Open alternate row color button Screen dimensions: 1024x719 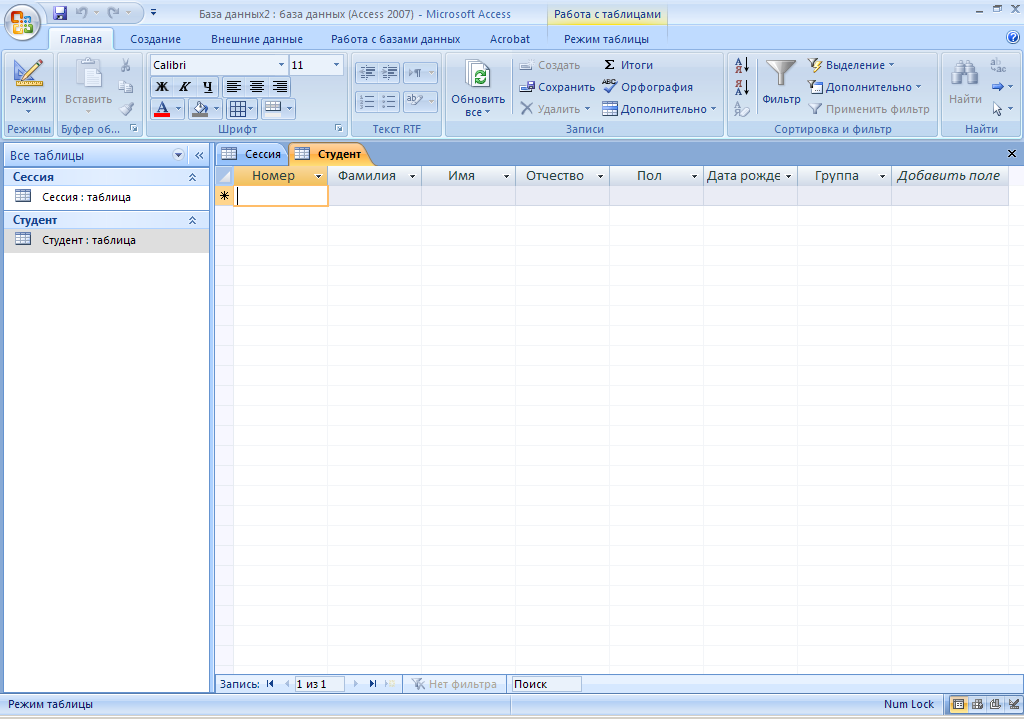[x=278, y=108]
